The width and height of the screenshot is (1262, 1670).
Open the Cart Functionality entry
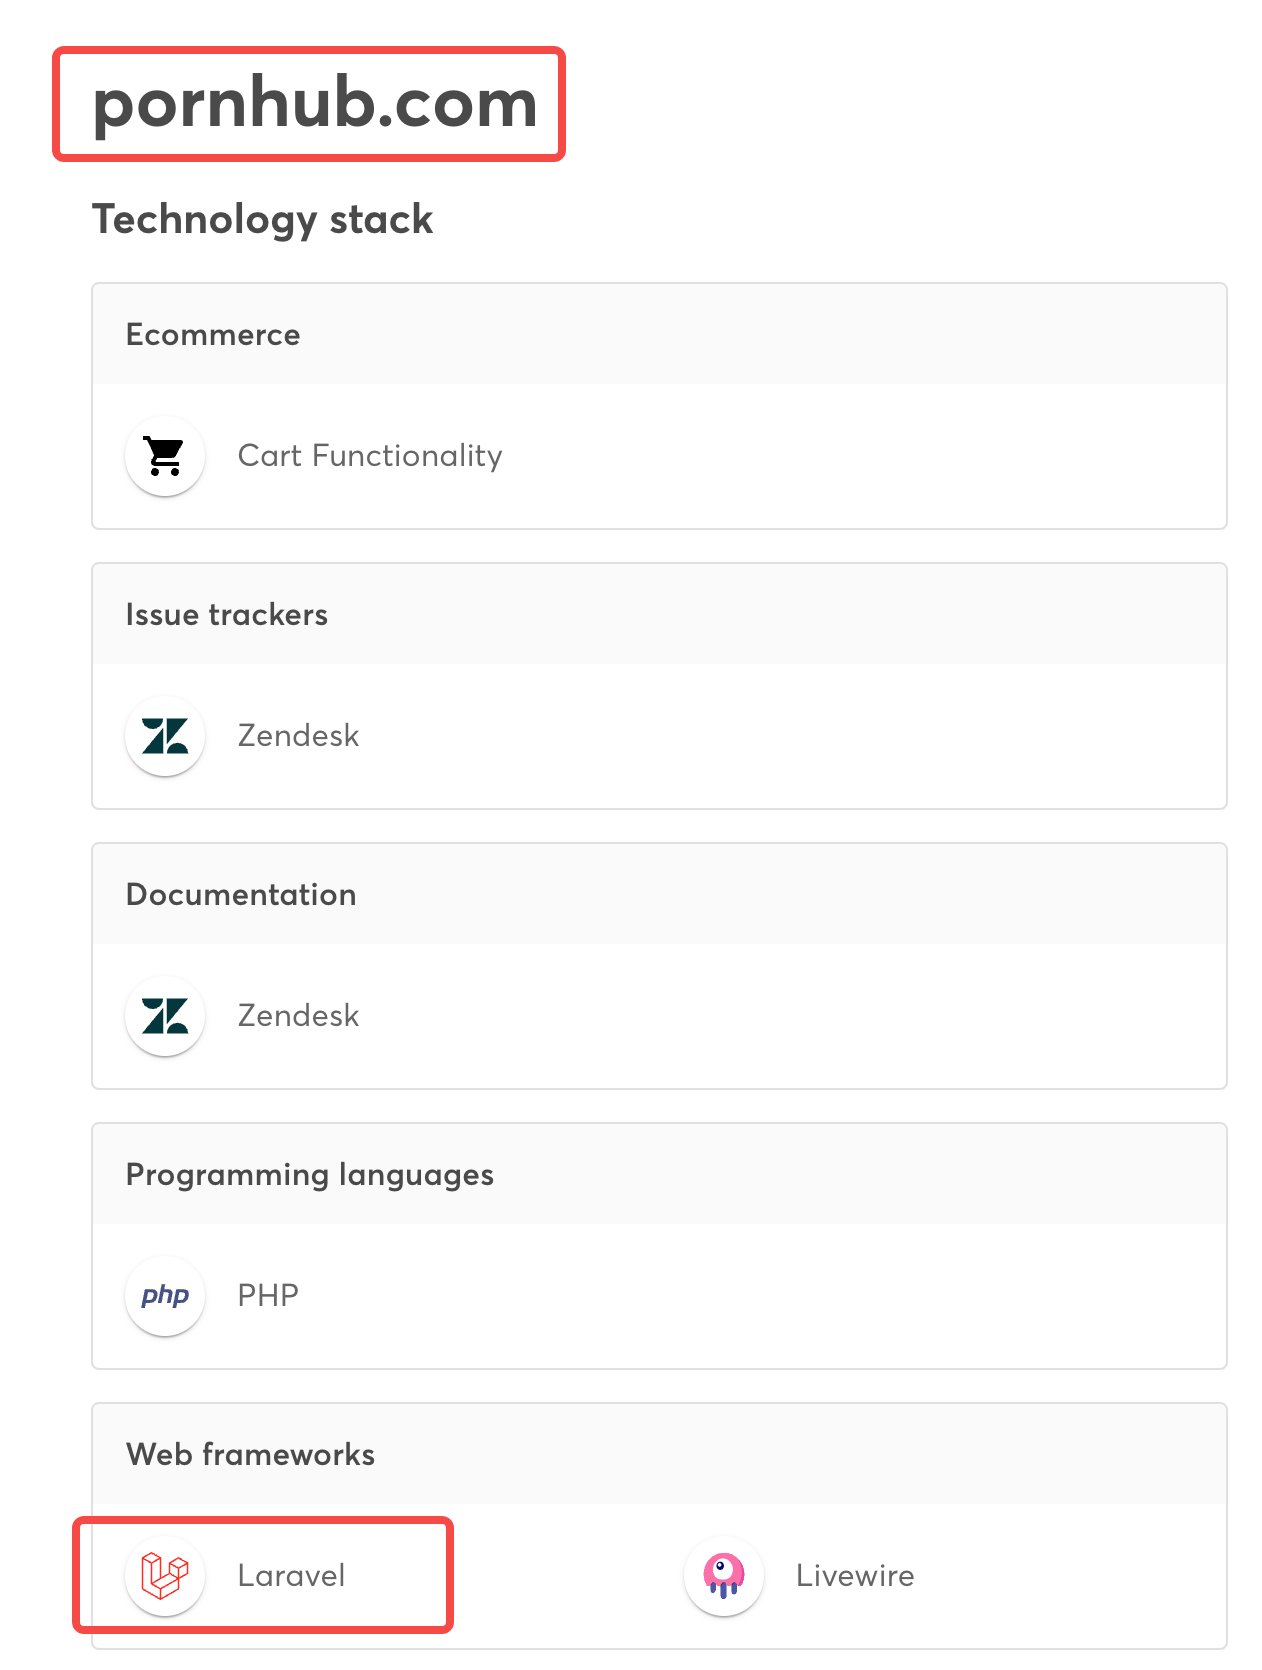370,456
